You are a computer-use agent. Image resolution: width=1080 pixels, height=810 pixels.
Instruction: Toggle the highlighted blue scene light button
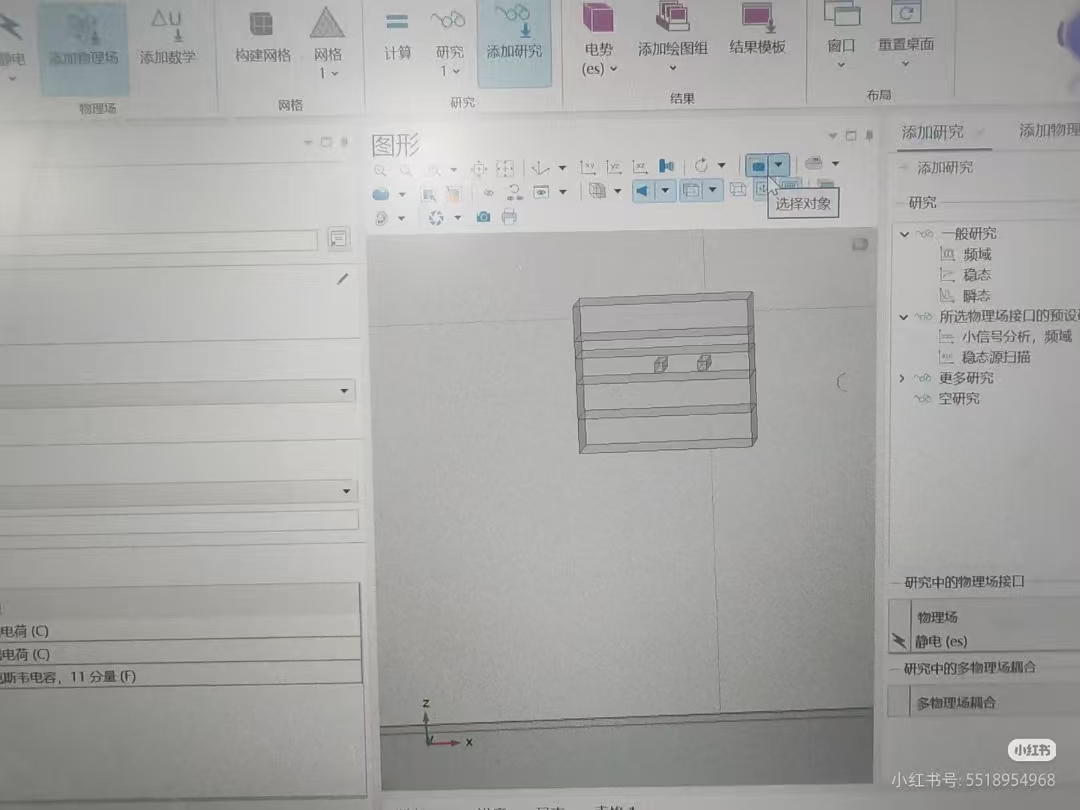coord(641,191)
